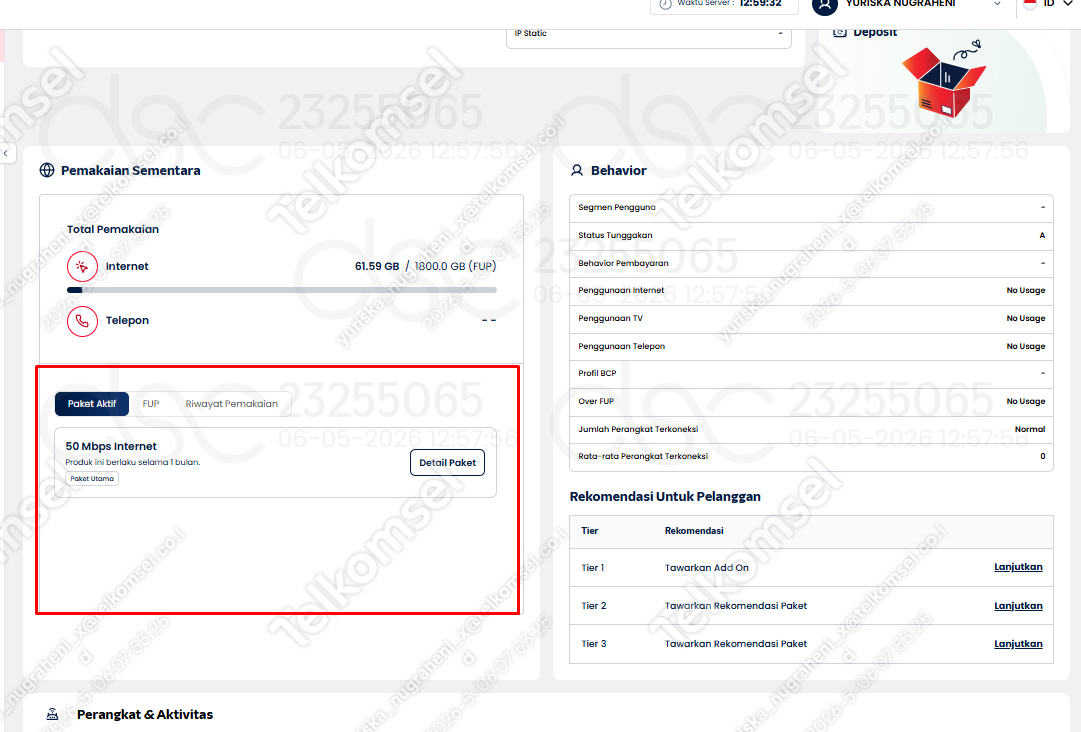This screenshot has width=1081, height=732.
Task: Click Lanjutkan link for Tier 1
Action: [x=1018, y=567]
